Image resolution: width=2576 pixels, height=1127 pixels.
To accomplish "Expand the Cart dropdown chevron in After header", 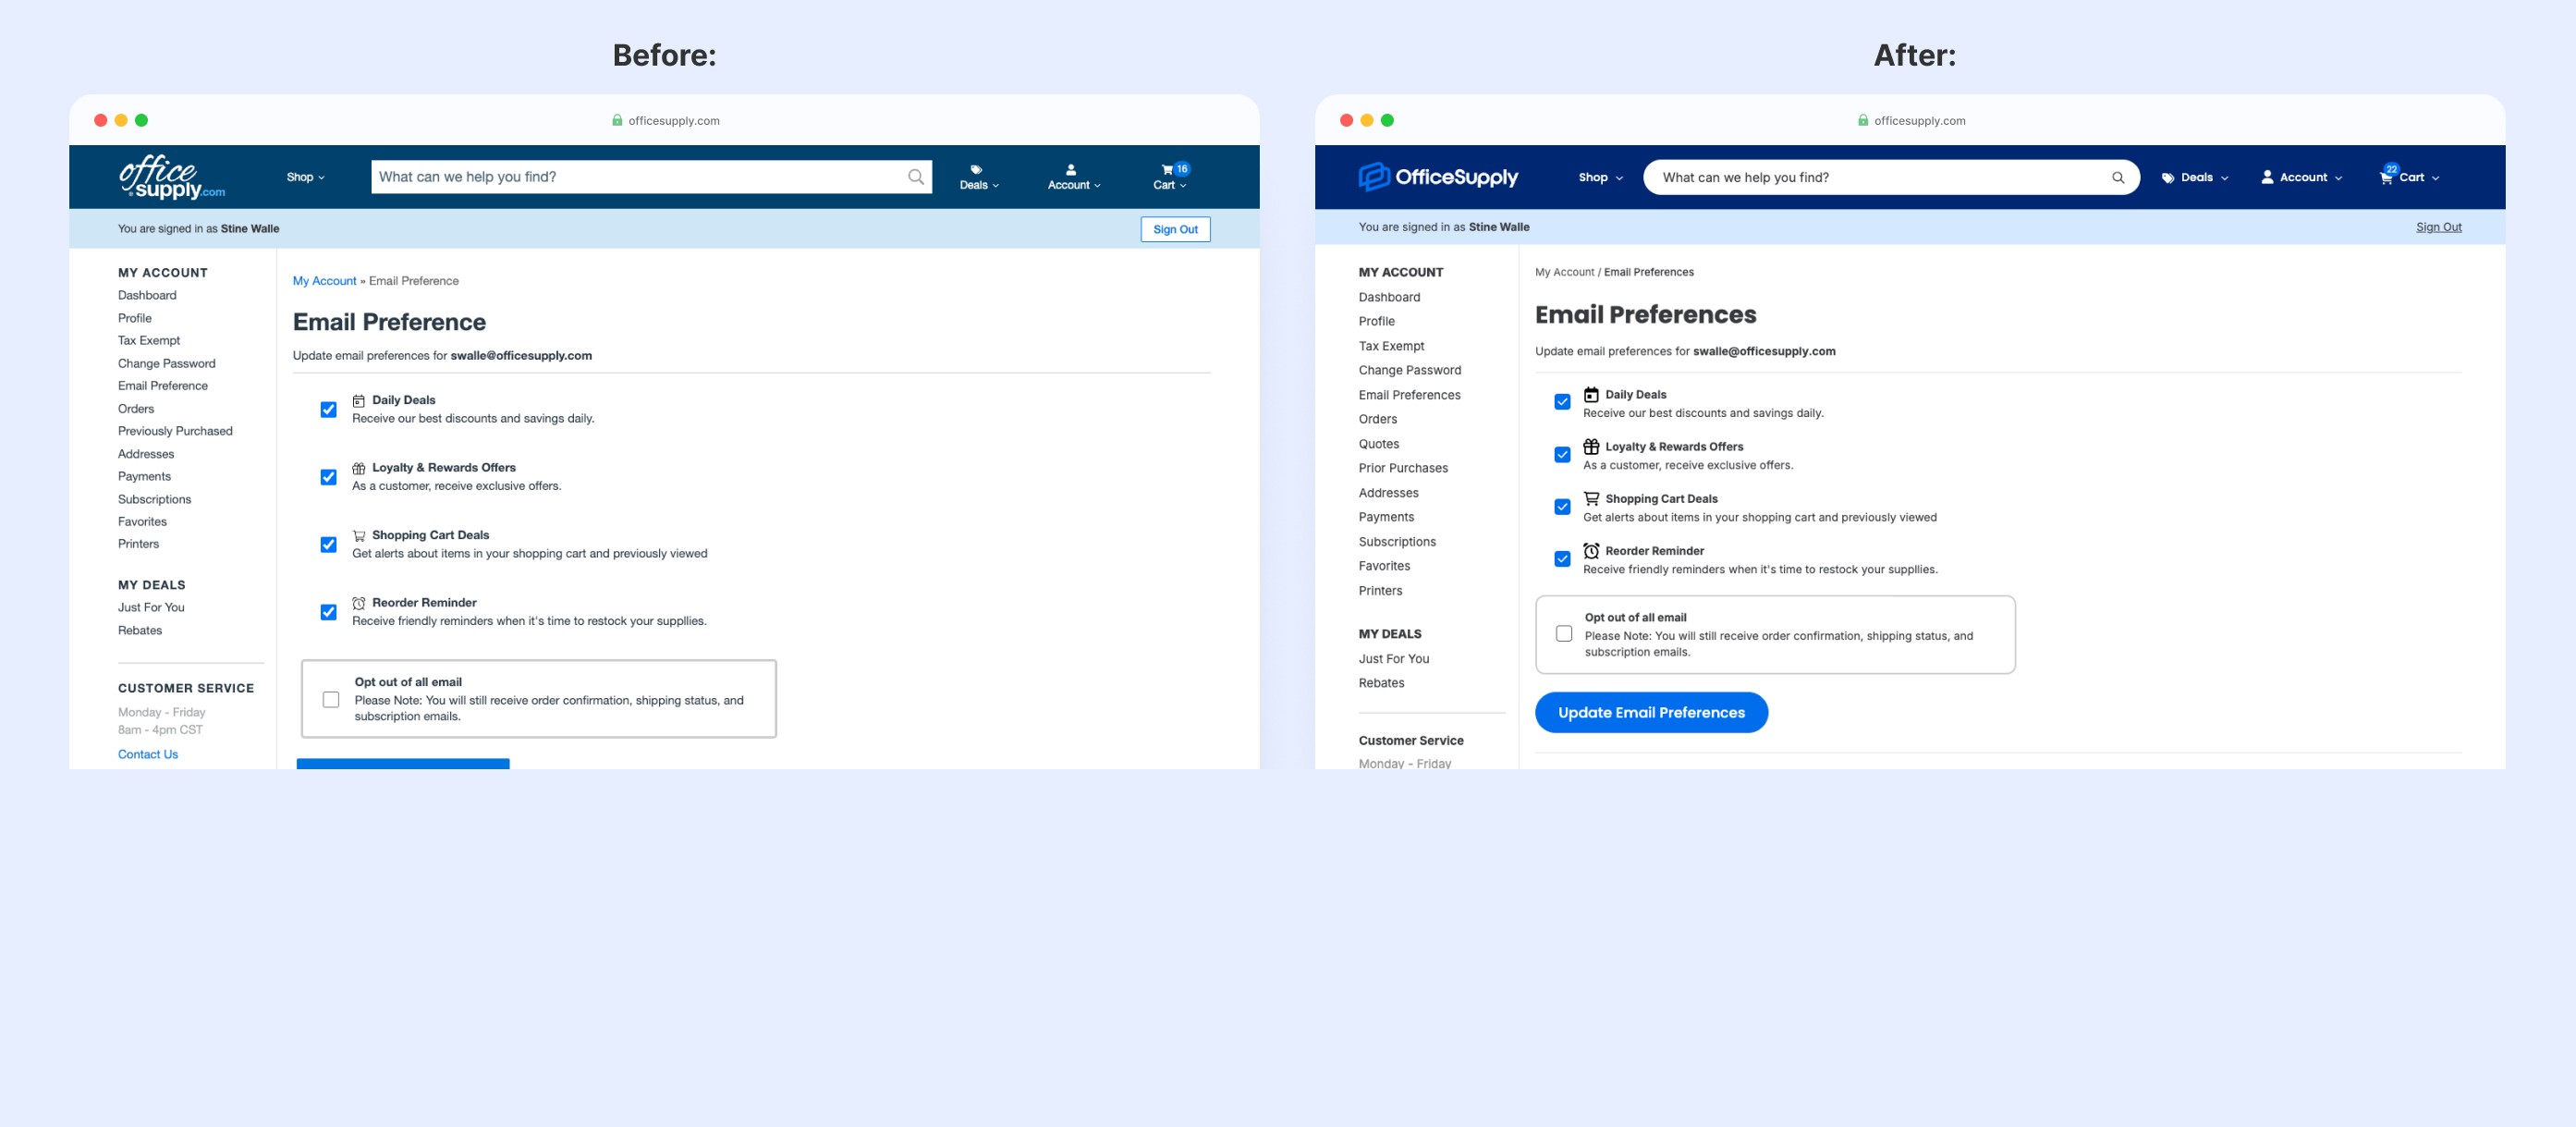I will coord(2436,179).
